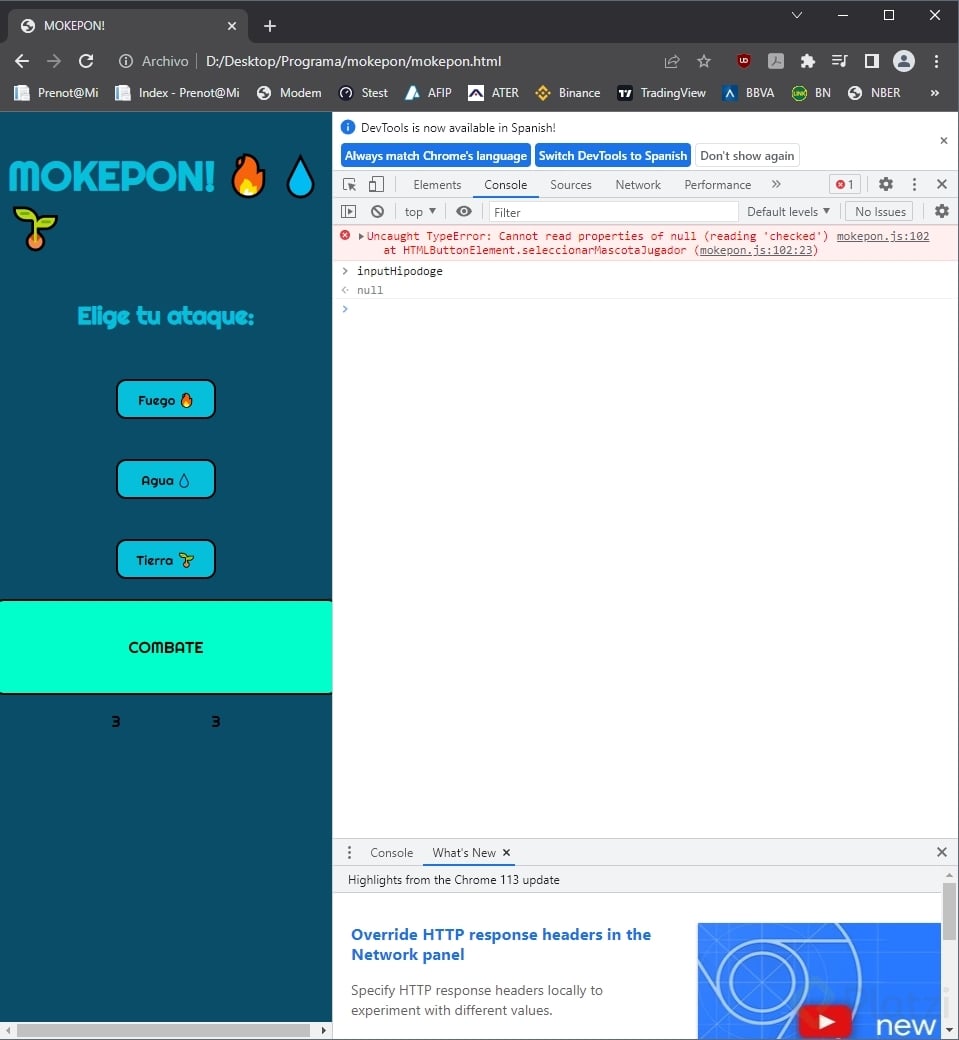Toggle the browser side panel
The width and height of the screenshot is (959, 1040).
pos(871,61)
